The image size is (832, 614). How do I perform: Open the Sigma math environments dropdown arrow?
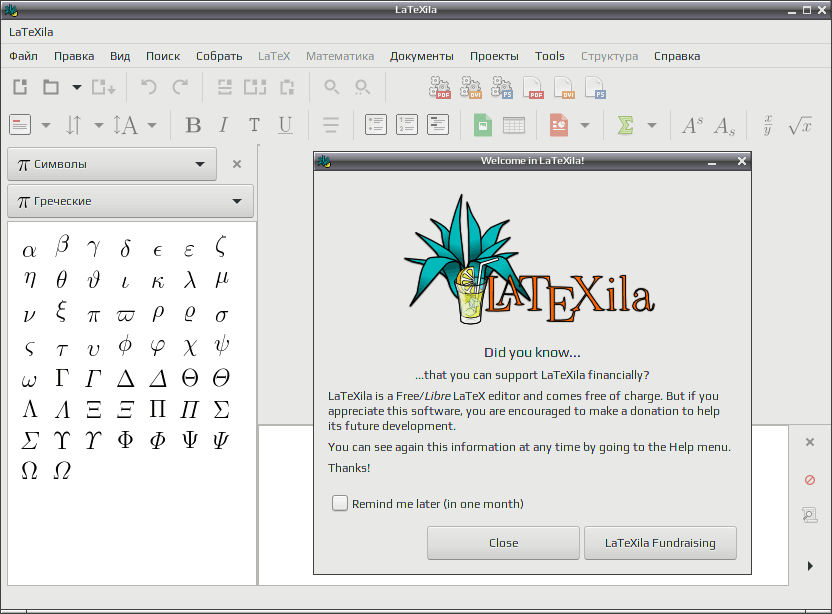pyautogui.click(x=652, y=126)
